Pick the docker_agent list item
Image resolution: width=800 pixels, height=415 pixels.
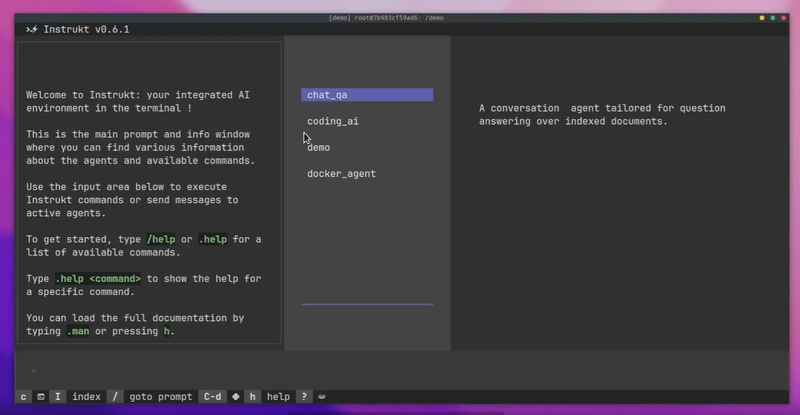tap(341, 174)
